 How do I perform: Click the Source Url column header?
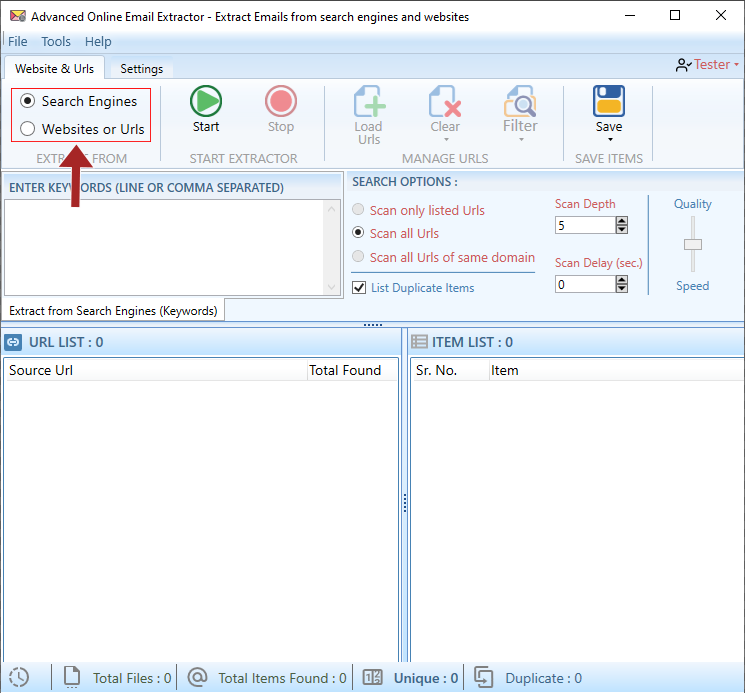click(155, 370)
